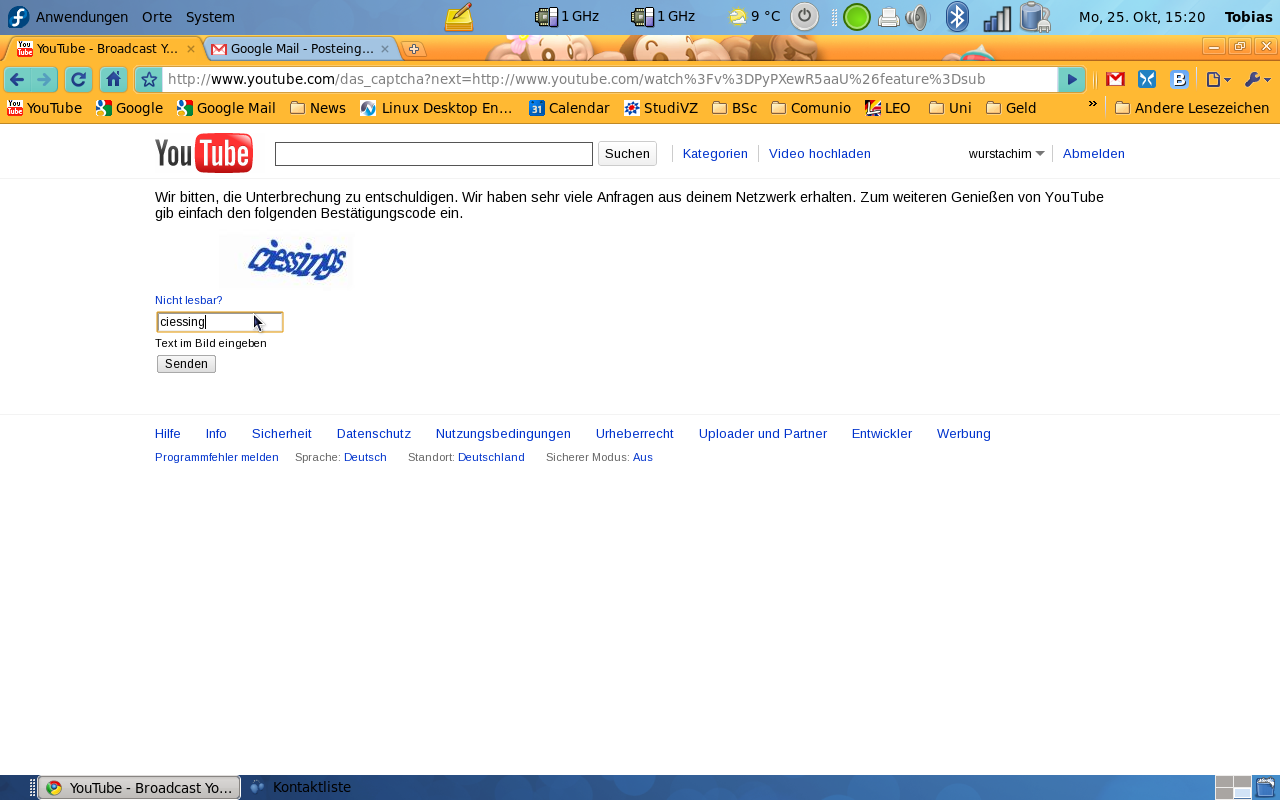Expand the BSc bookmark folder
Image resolution: width=1280 pixels, height=800 pixels.
tap(734, 108)
